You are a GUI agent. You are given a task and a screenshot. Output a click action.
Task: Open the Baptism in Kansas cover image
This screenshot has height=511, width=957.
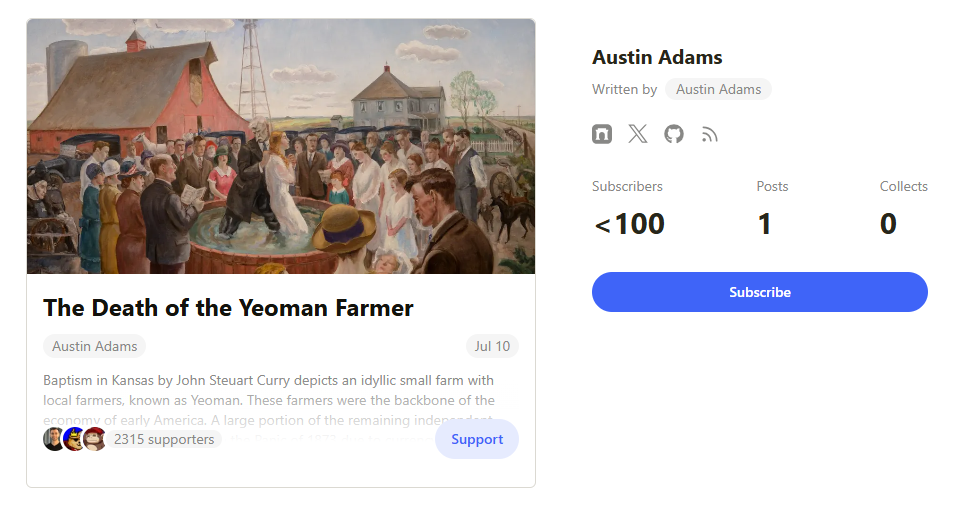pyautogui.click(x=281, y=146)
